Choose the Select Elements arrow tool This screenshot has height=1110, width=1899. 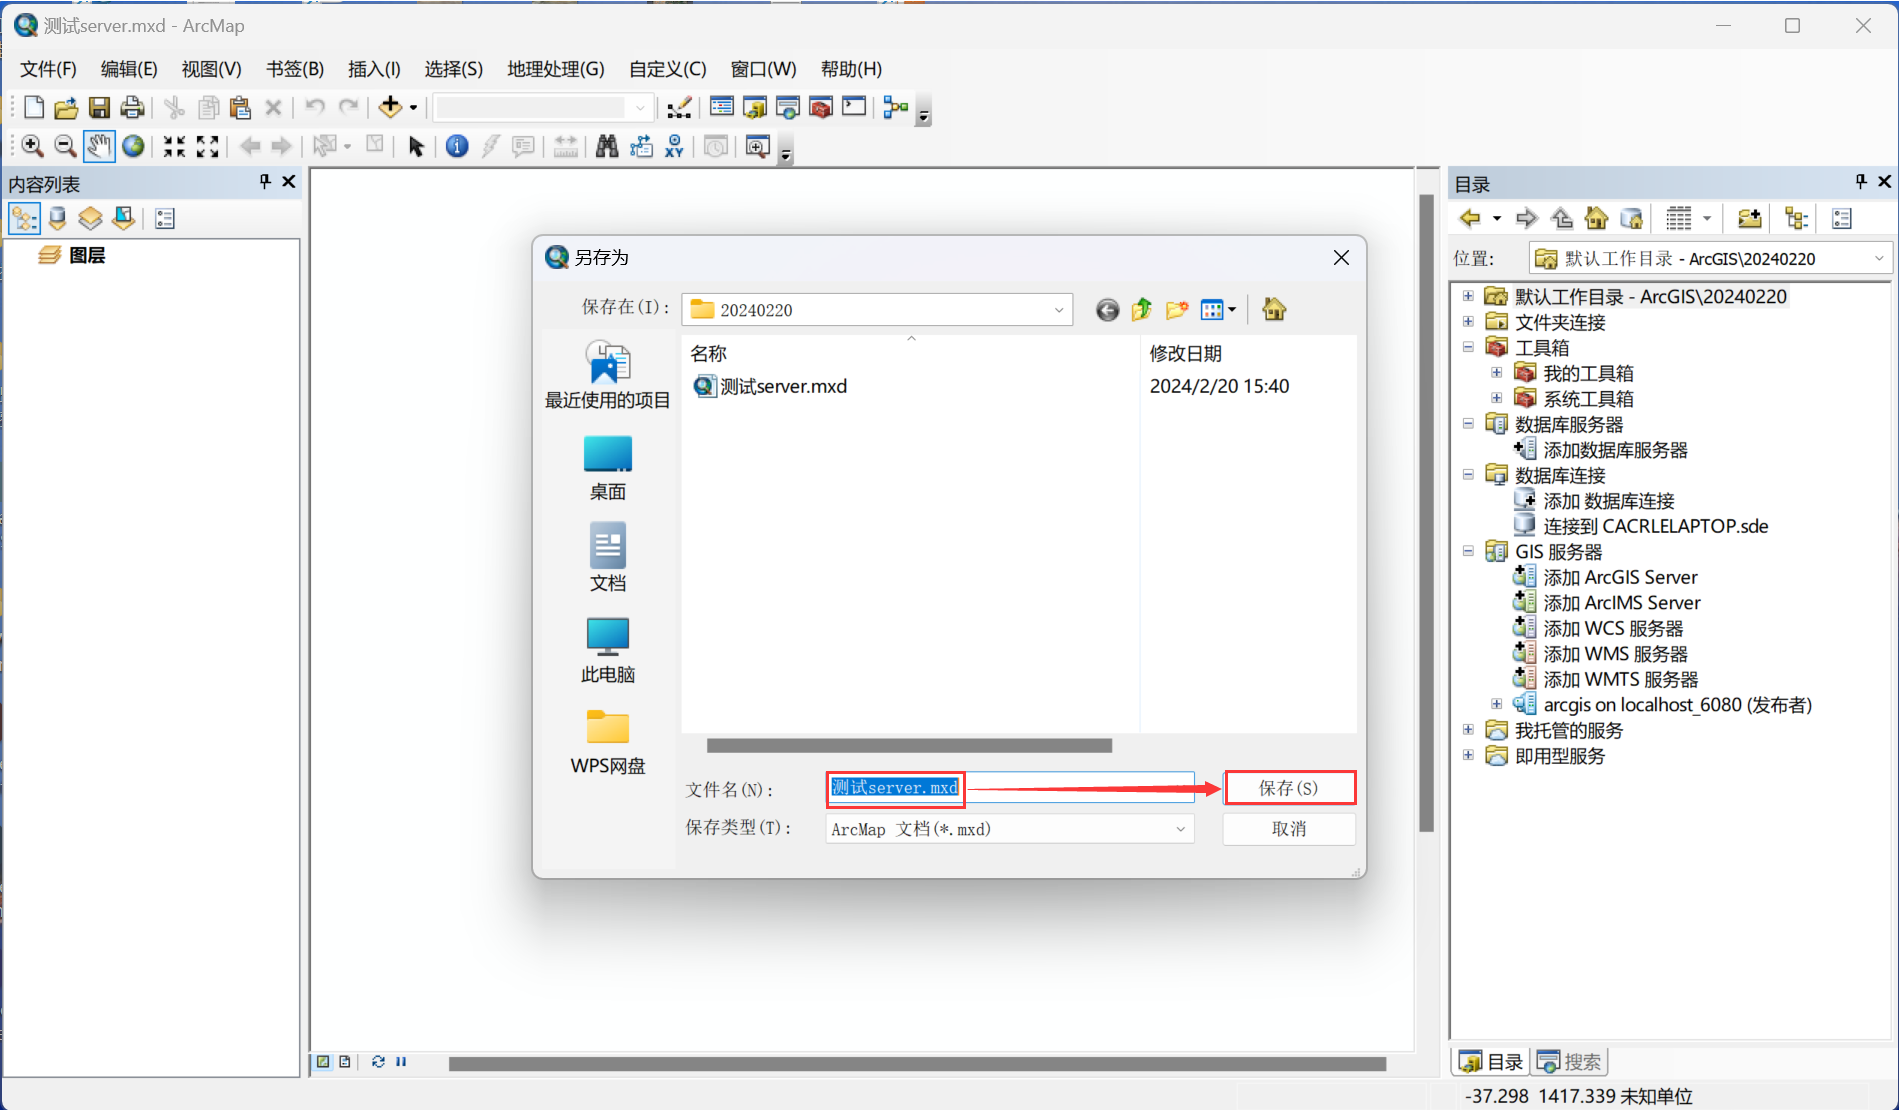416,146
